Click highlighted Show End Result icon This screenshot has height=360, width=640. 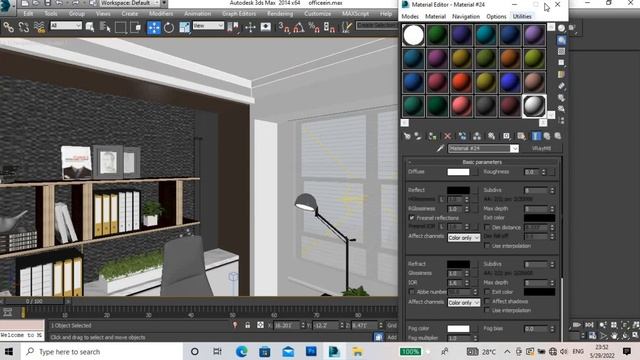point(536,136)
